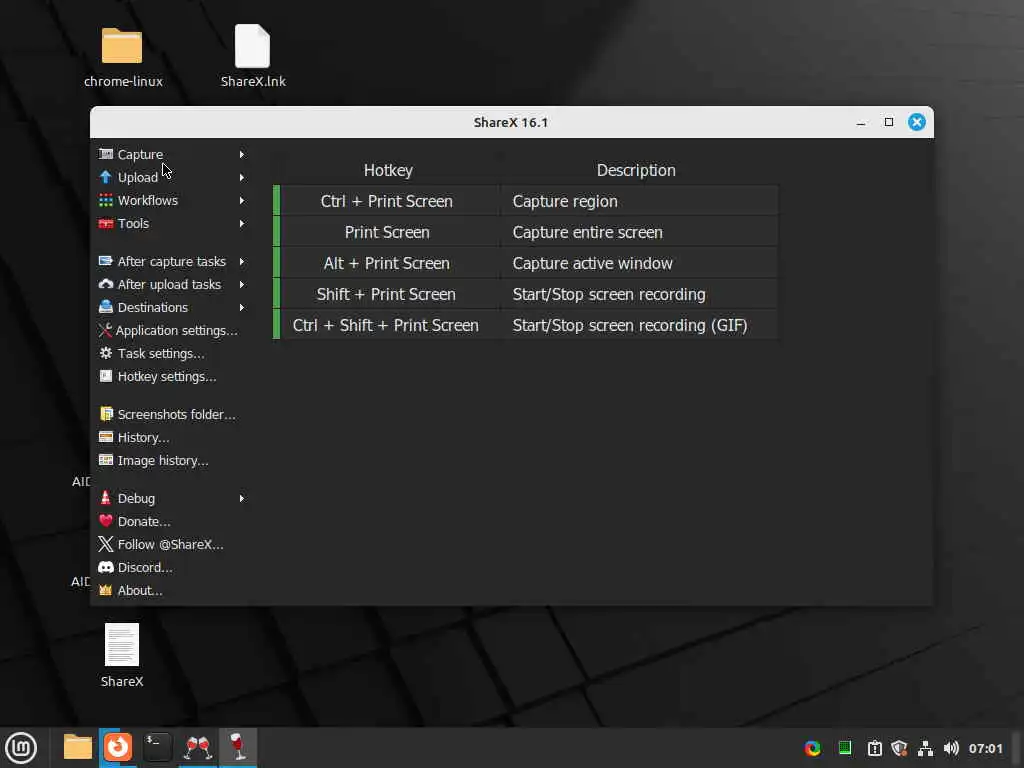Click the After upload tasks cloud icon
Viewport: 1024px width, 768px height.
click(106, 284)
